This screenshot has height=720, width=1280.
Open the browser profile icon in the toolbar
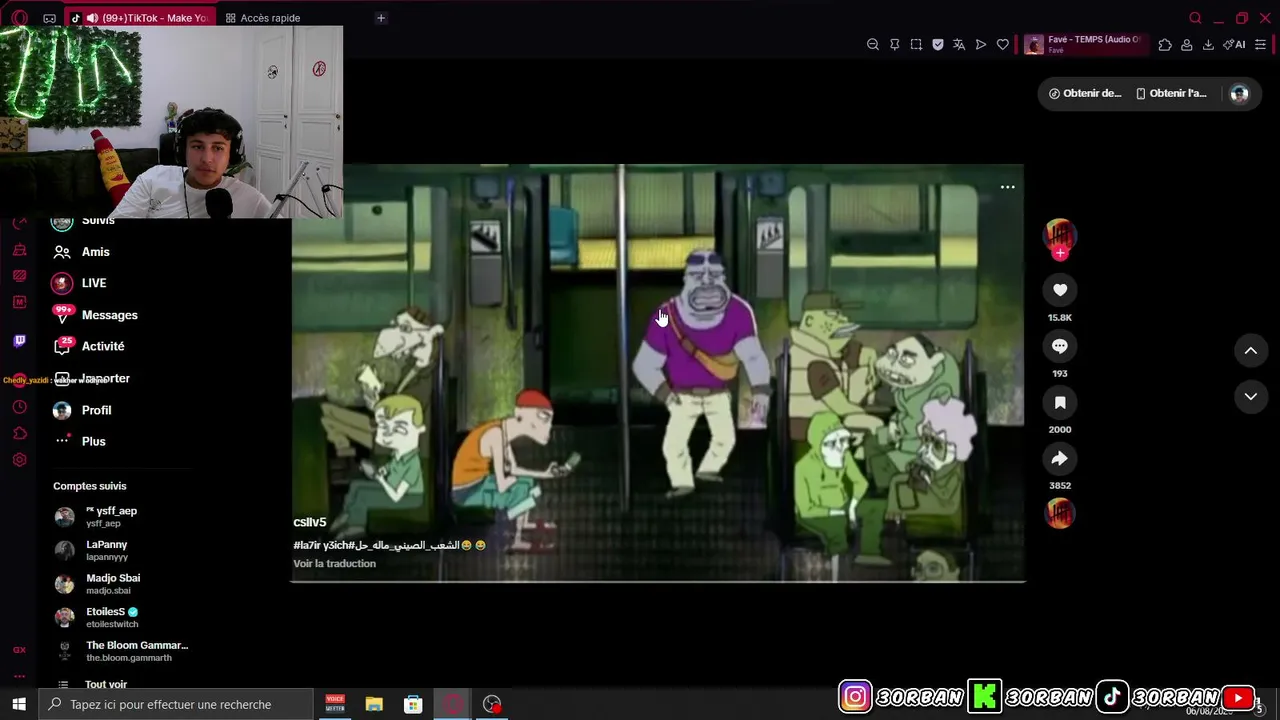[1187, 44]
